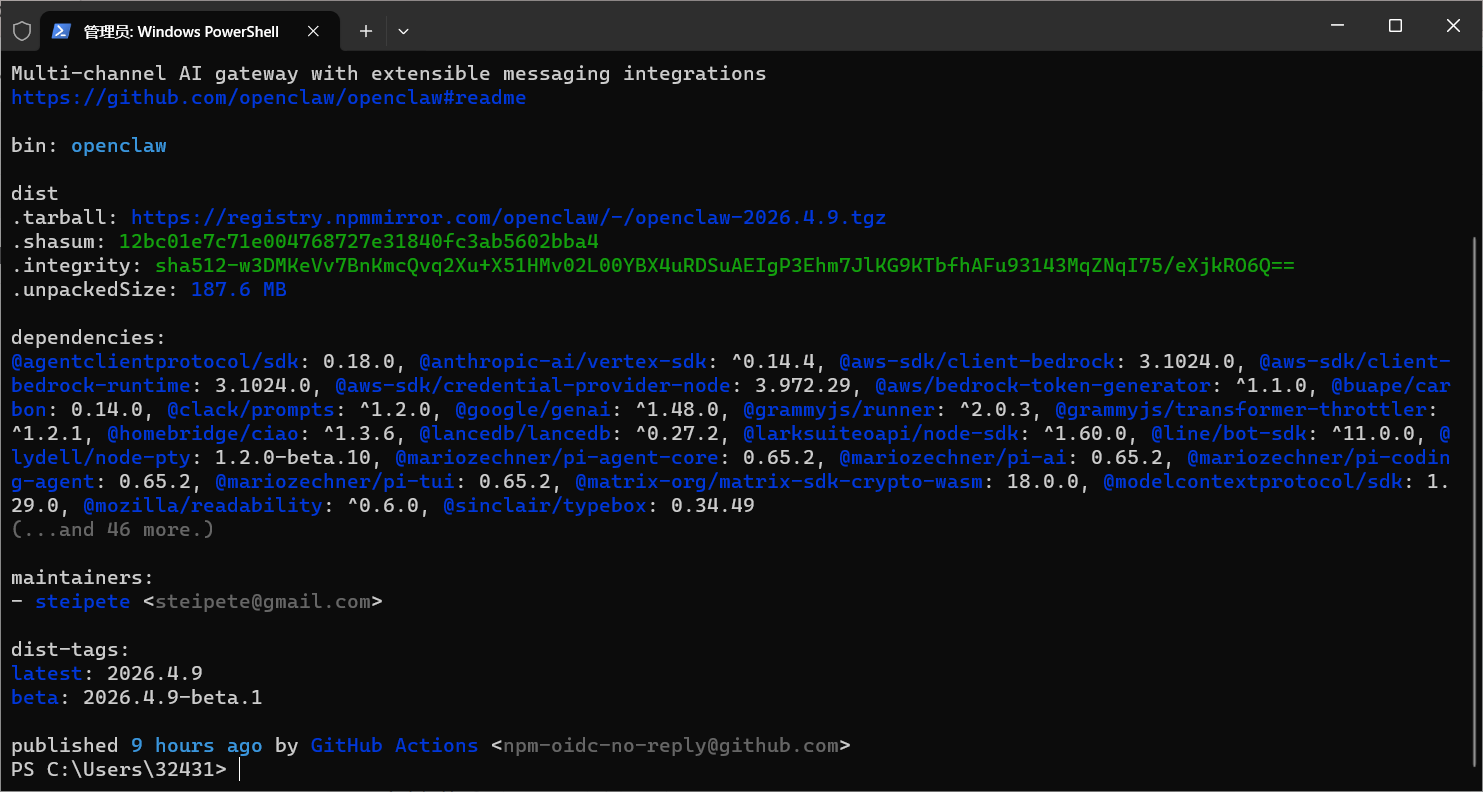Open the openclaw-2026.4.9.tgz tarball URL

click(508, 218)
